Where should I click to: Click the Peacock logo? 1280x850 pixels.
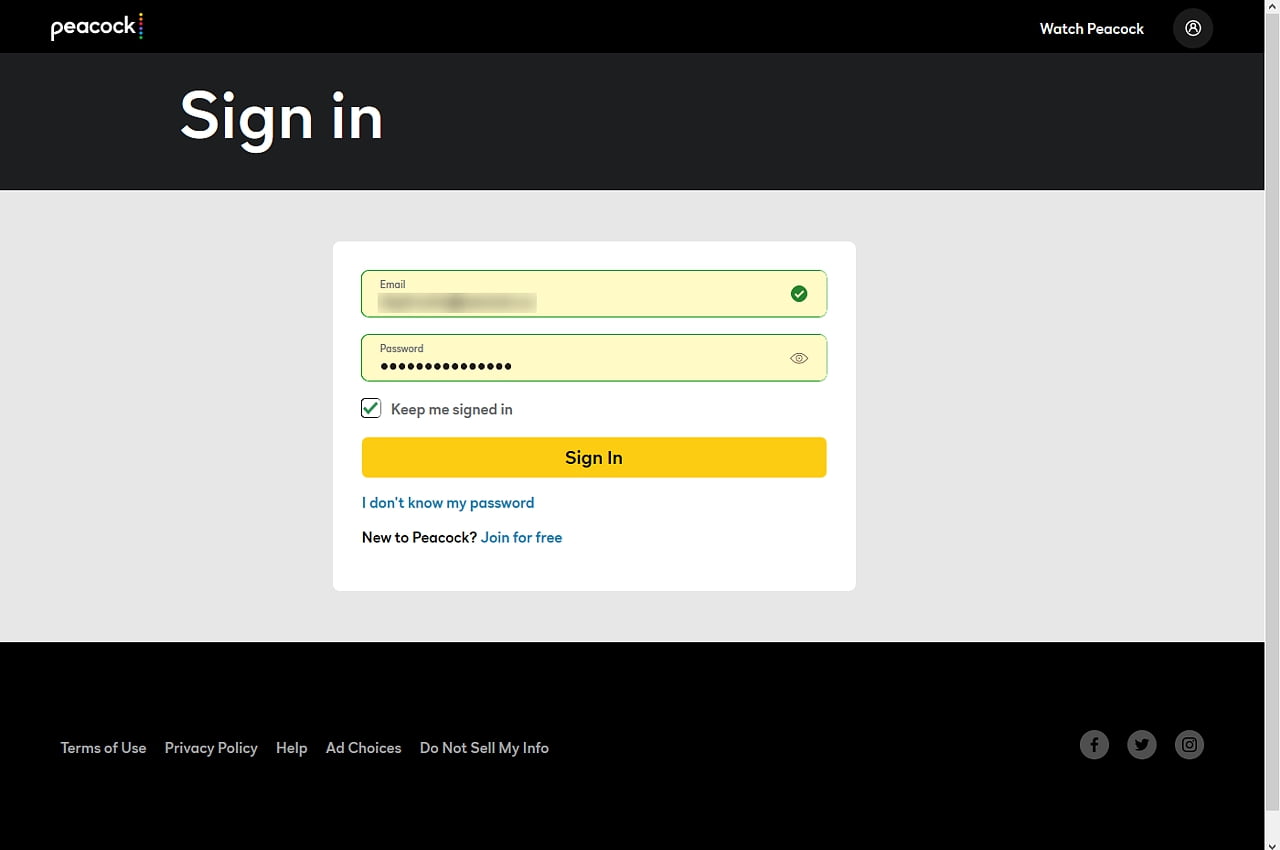pyautogui.click(x=97, y=27)
